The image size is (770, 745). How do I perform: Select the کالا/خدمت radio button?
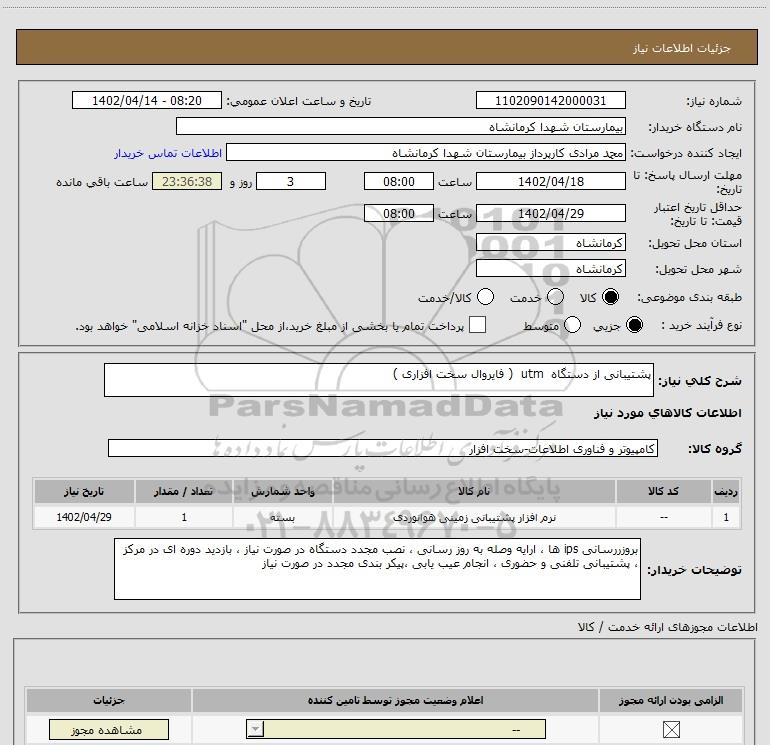pyautogui.click(x=485, y=297)
